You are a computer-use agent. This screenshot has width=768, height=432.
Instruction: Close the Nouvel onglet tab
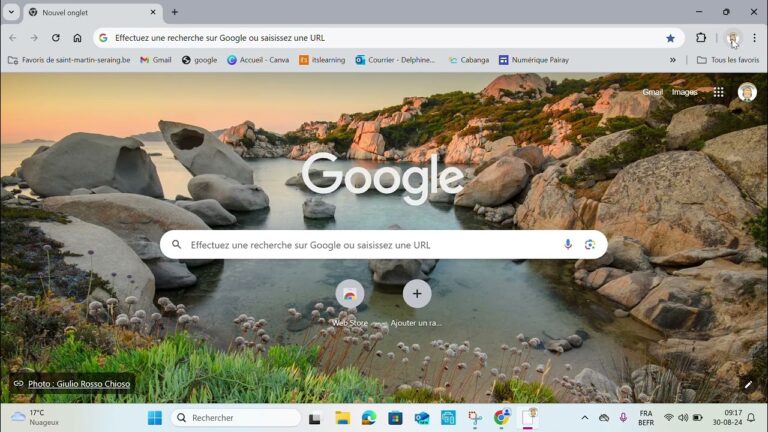click(x=153, y=12)
